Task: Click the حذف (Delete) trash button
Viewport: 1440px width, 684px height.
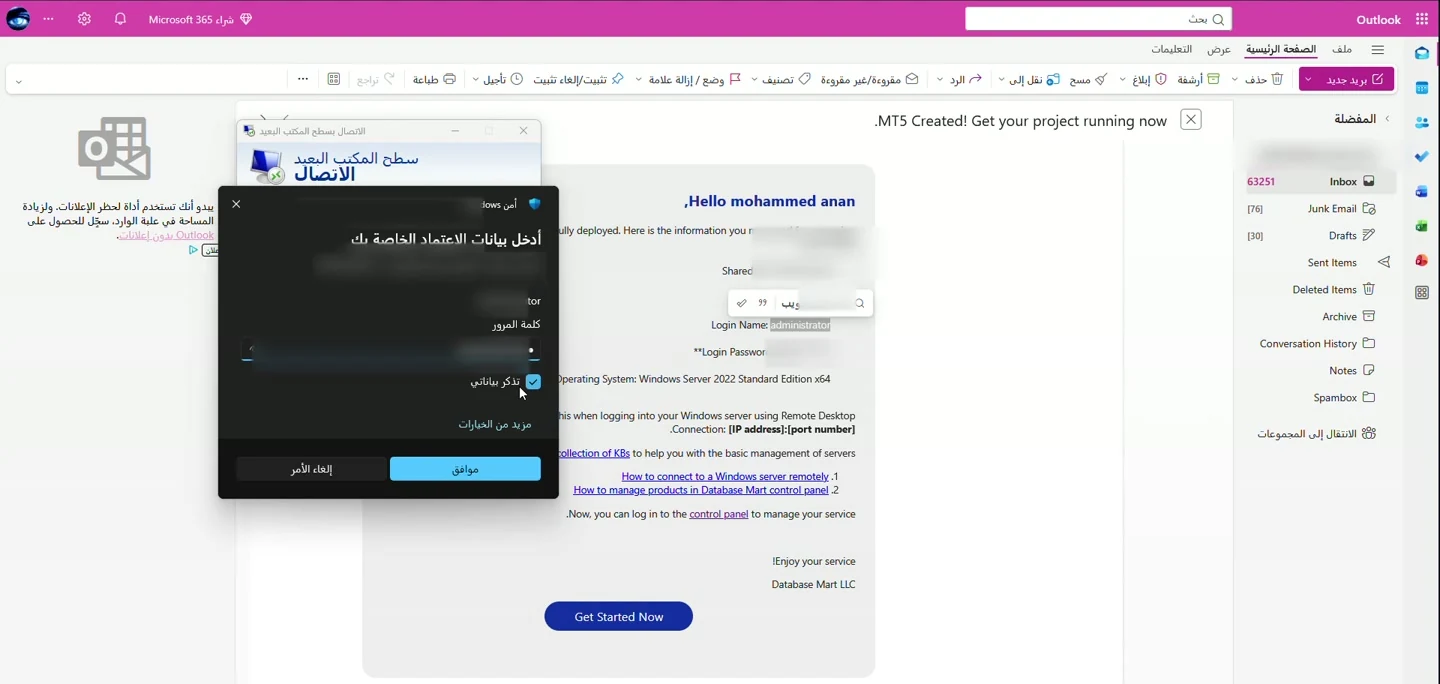Action: coord(1264,79)
